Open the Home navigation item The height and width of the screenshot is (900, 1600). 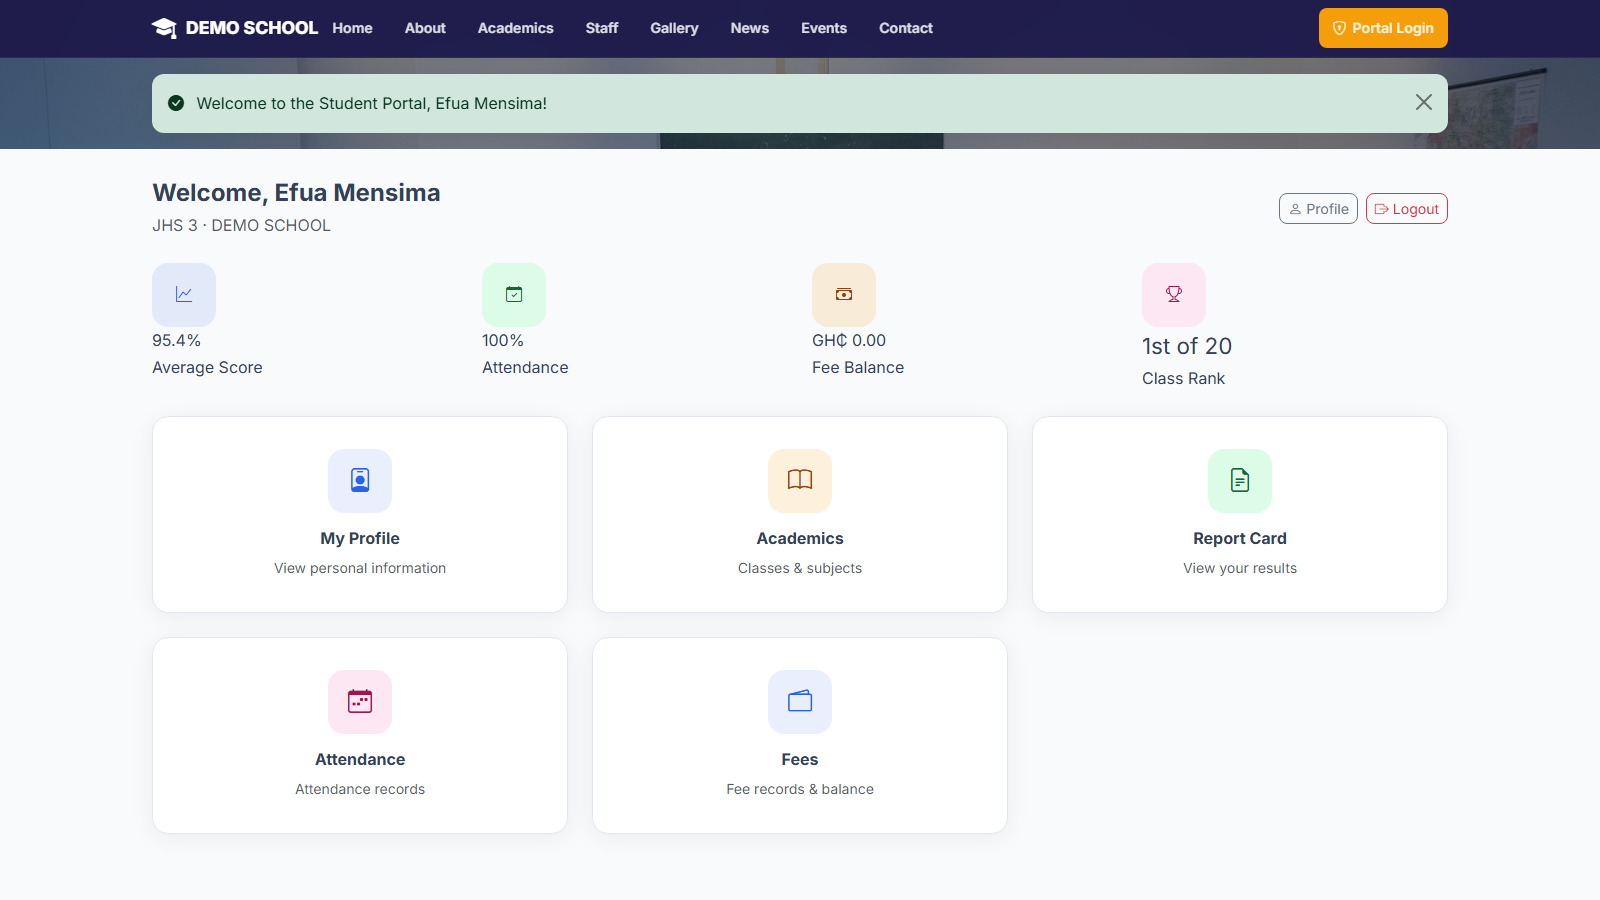[x=352, y=28]
